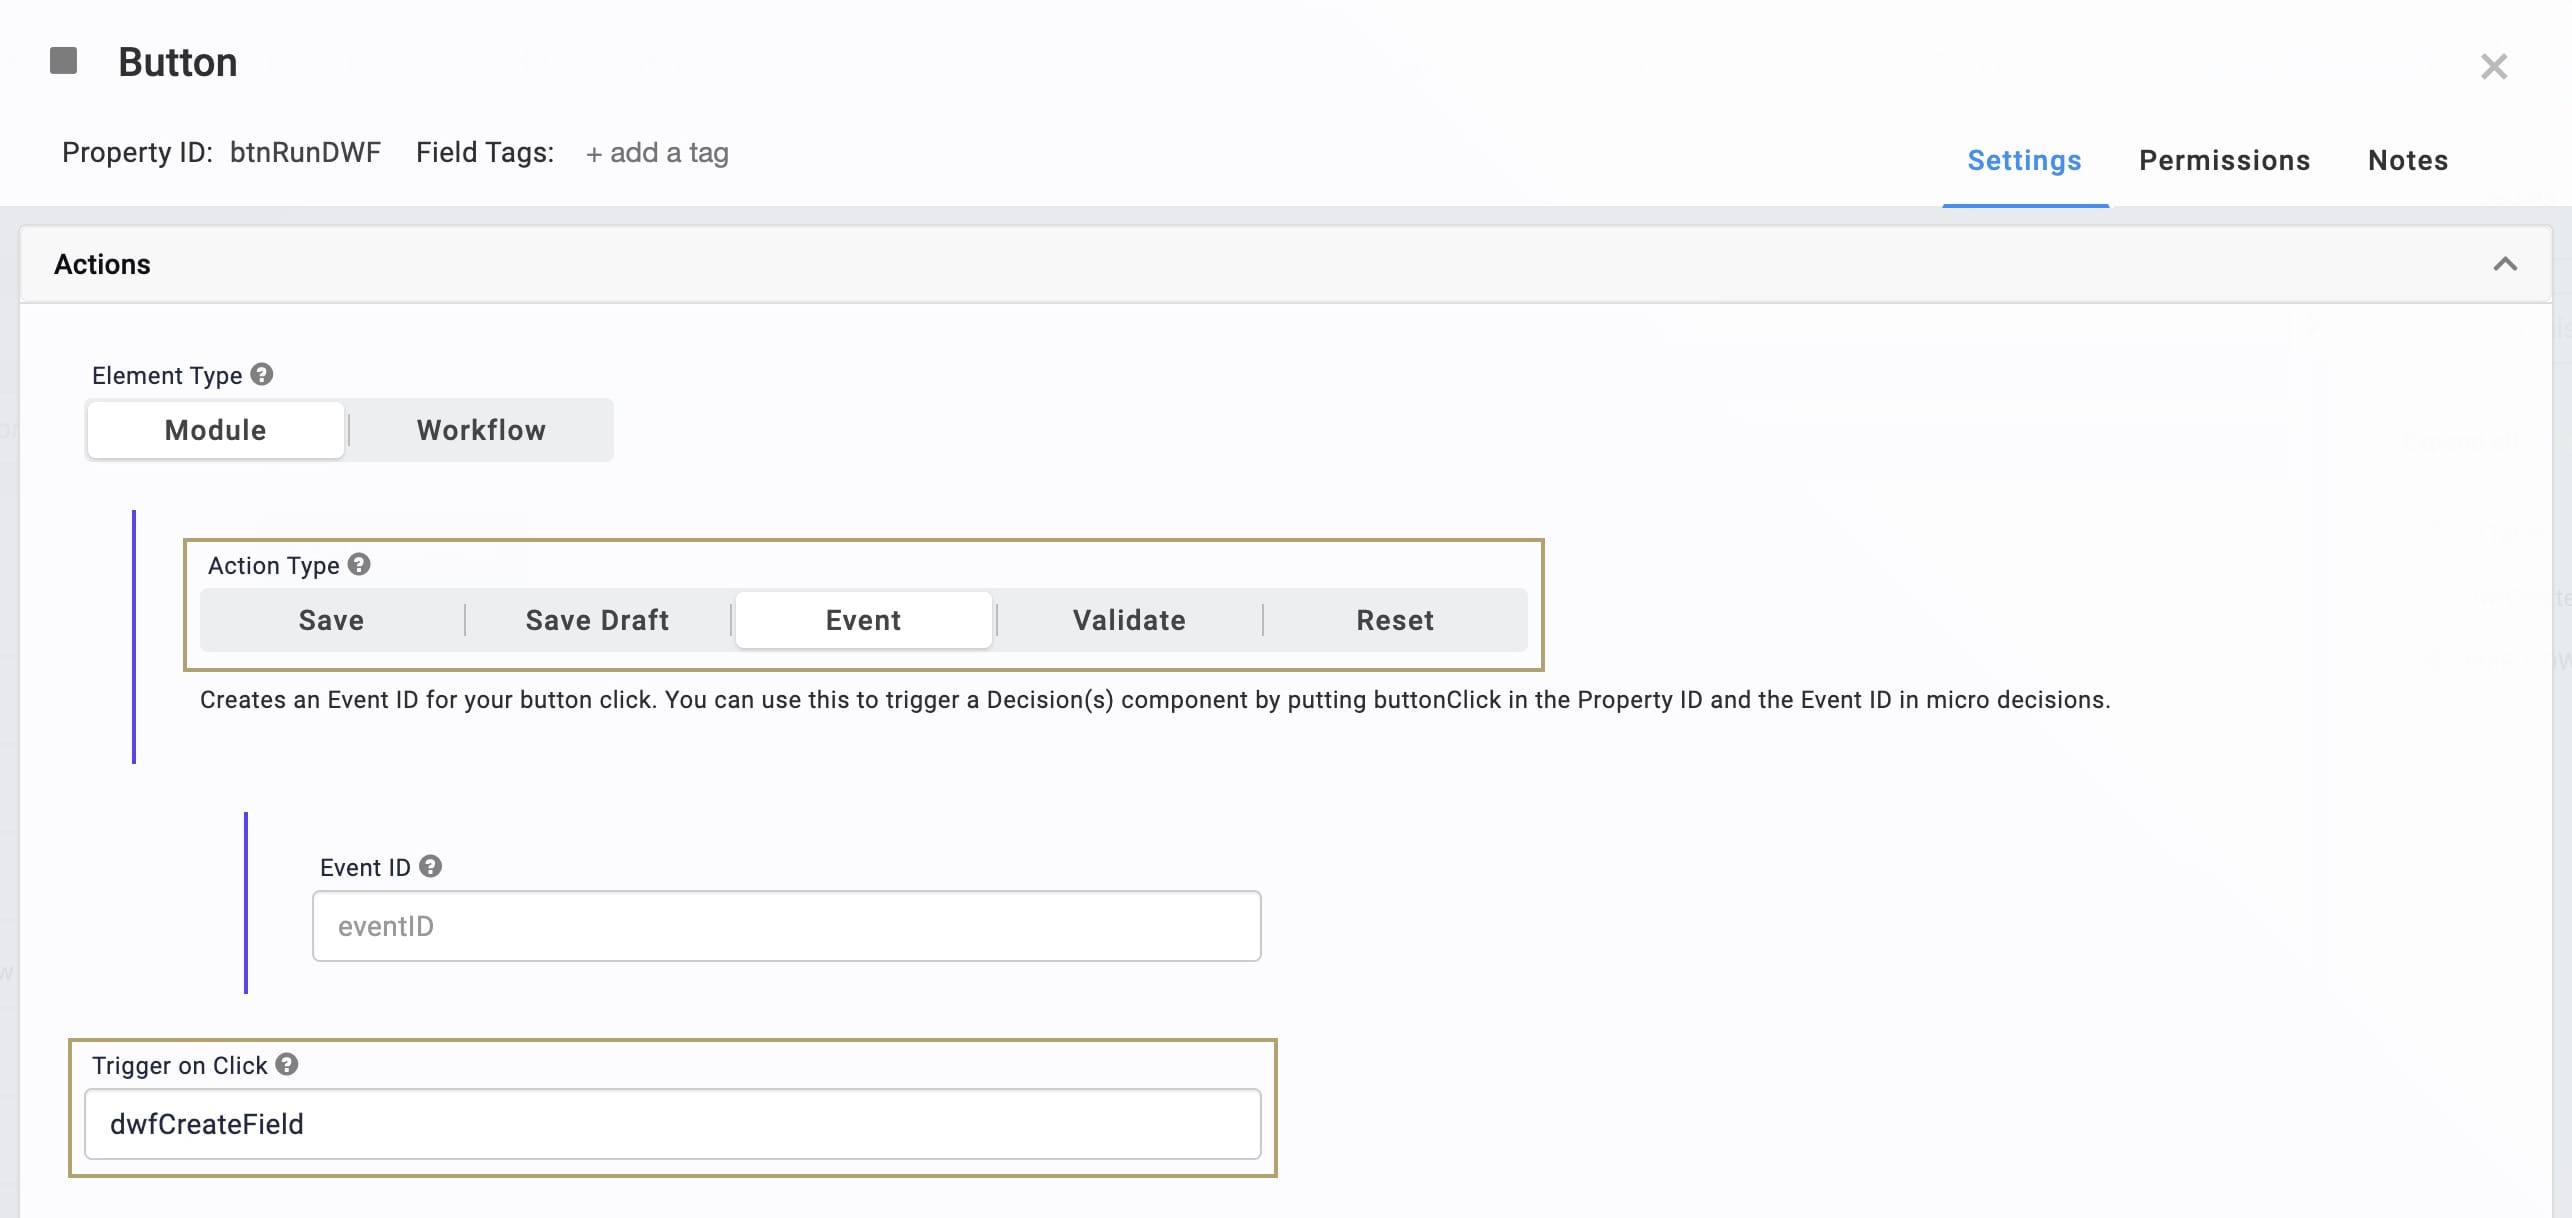The width and height of the screenshot is (2572, 1218).
Task: Set Action Type to Save Draft
Action: 598,620
